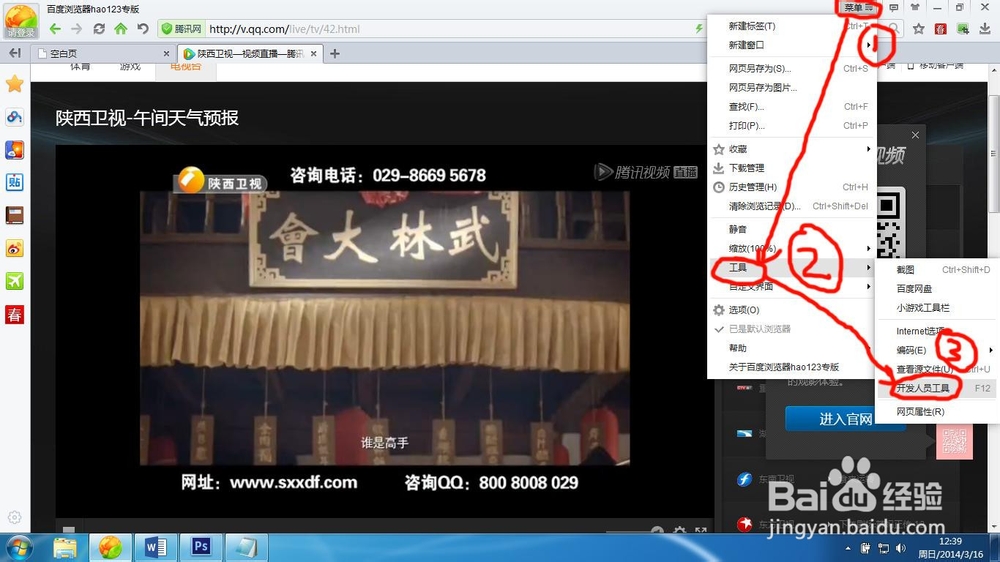Switch to the 空白页 tab
This screenshot has width=1000, height=562.
[x=104, y=54]
